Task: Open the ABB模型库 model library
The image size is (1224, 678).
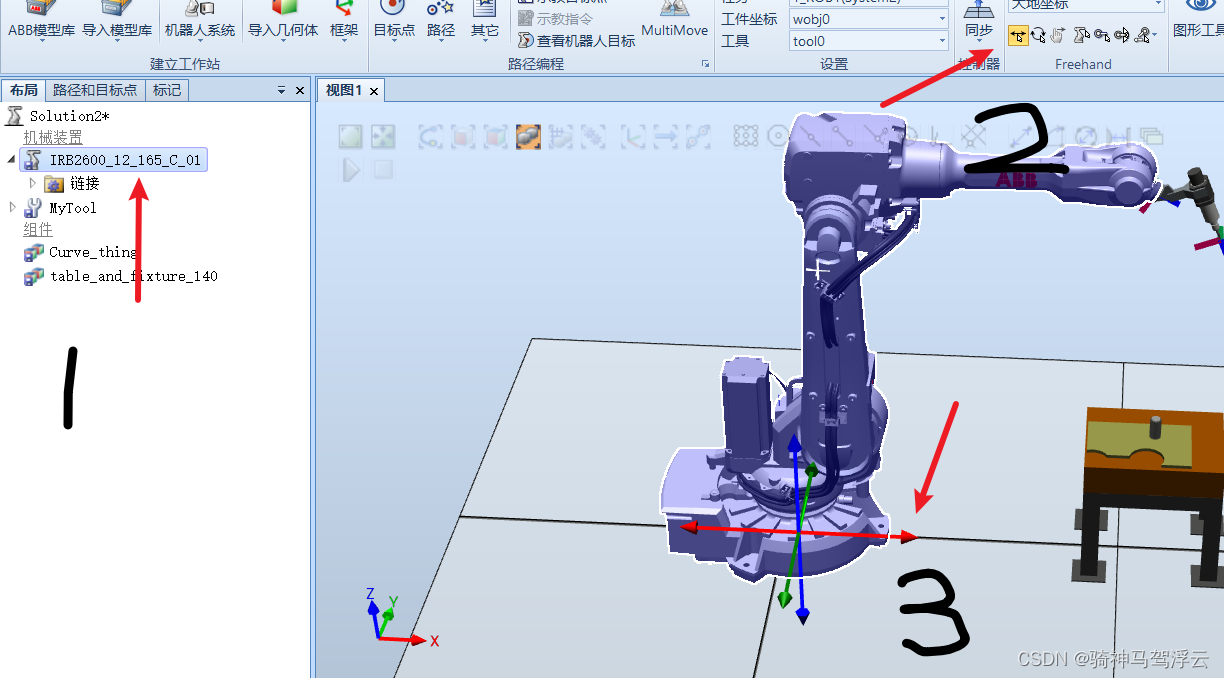Action: click(x=41, y=21)
